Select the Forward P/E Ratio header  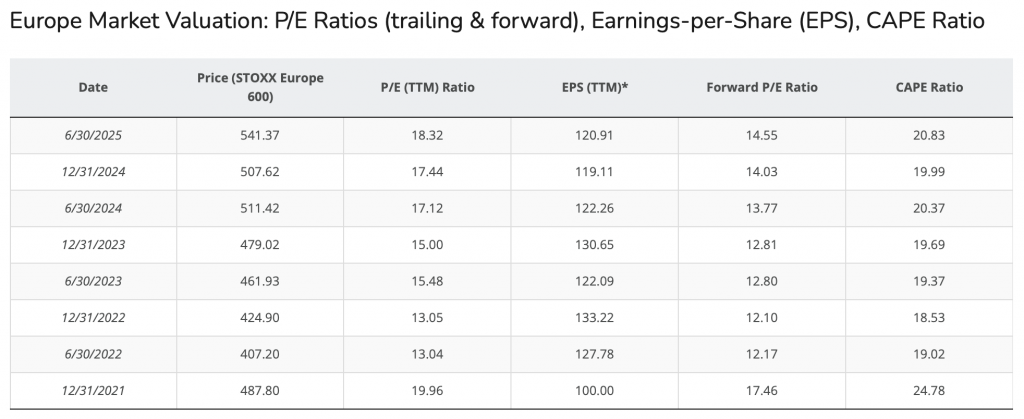pyautogui.click(x=762, y=87)
